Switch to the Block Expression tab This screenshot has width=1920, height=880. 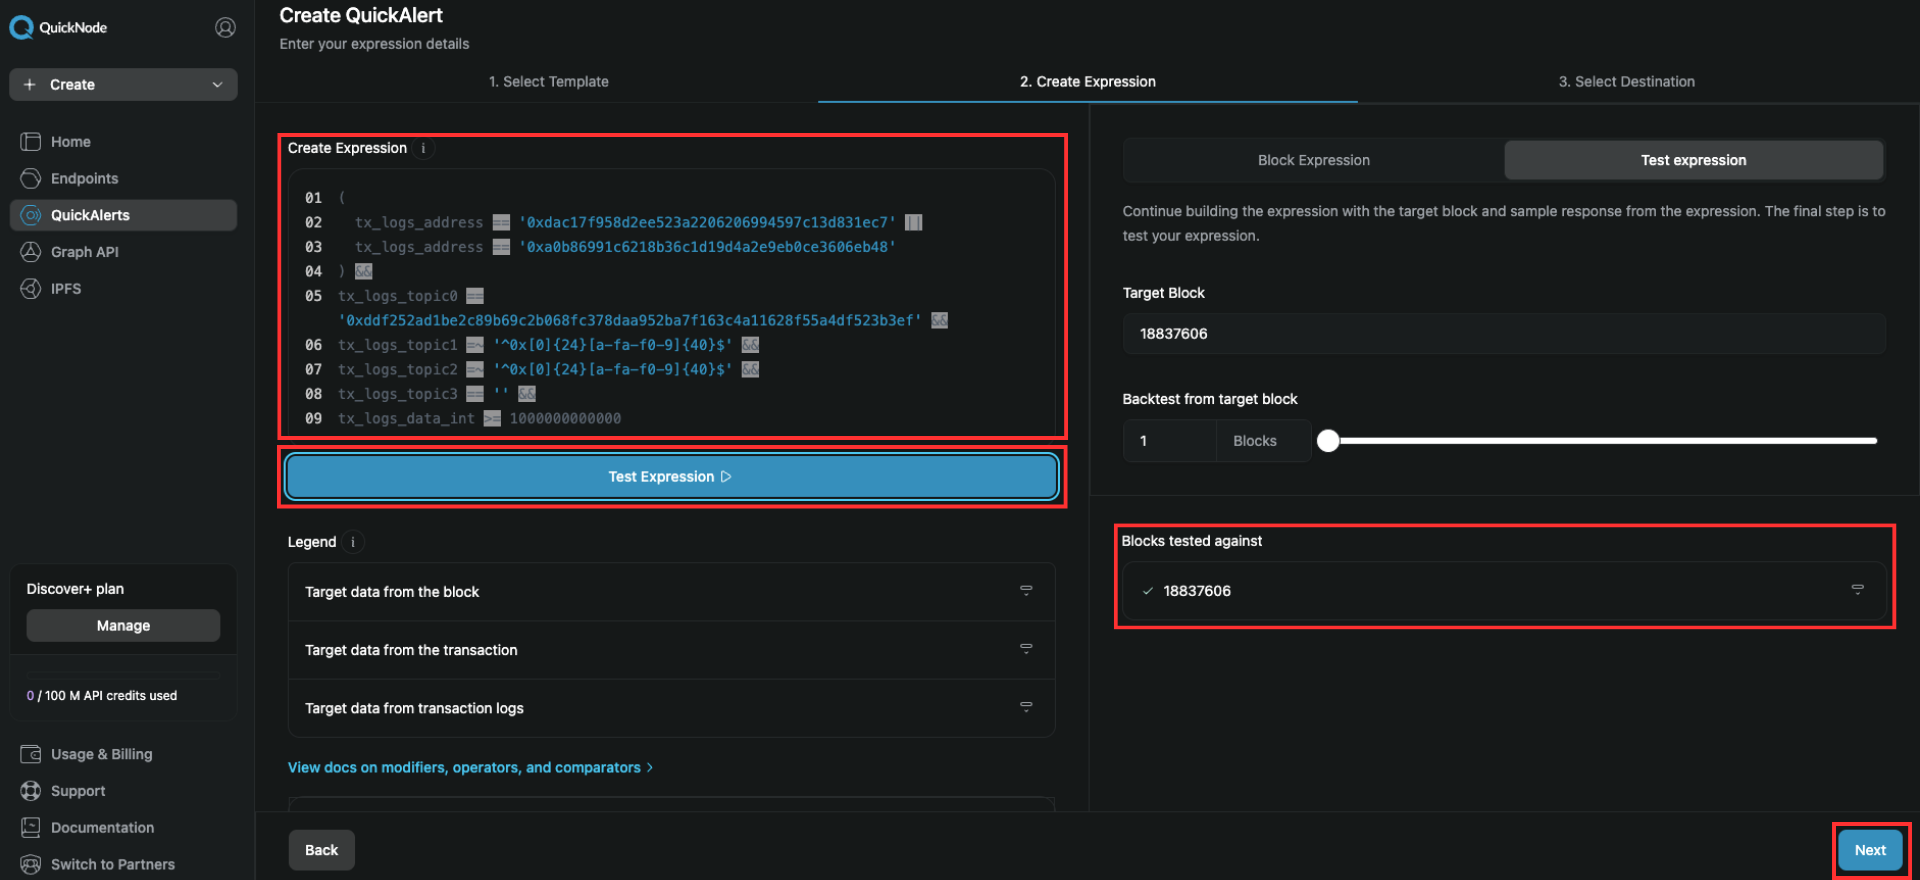click(1314, 160)
